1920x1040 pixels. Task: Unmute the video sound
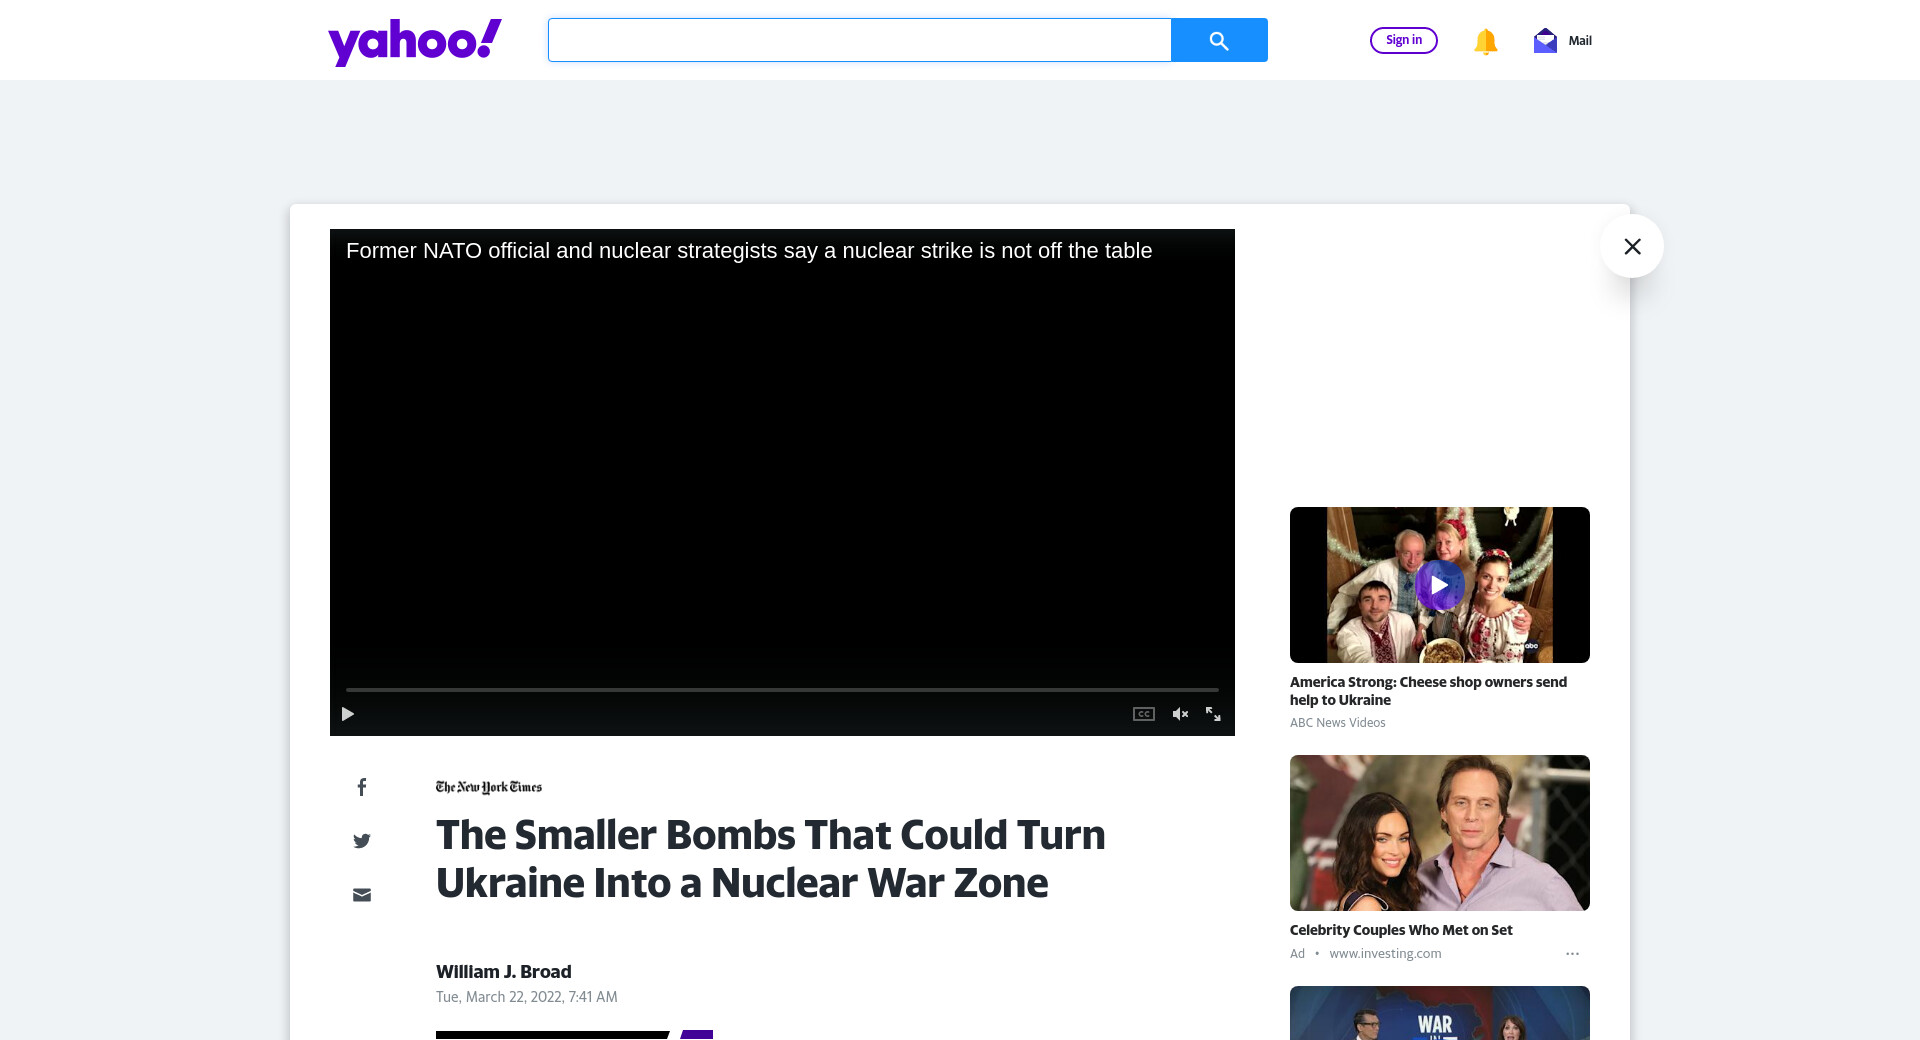point(1180,714)
